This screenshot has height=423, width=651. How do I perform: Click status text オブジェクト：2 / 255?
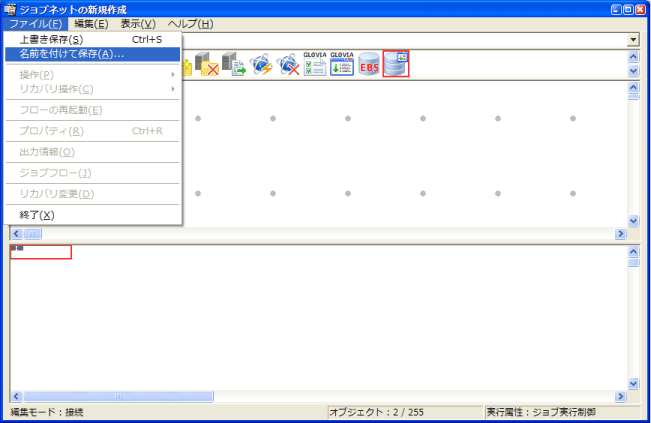(x=376, y=412)
